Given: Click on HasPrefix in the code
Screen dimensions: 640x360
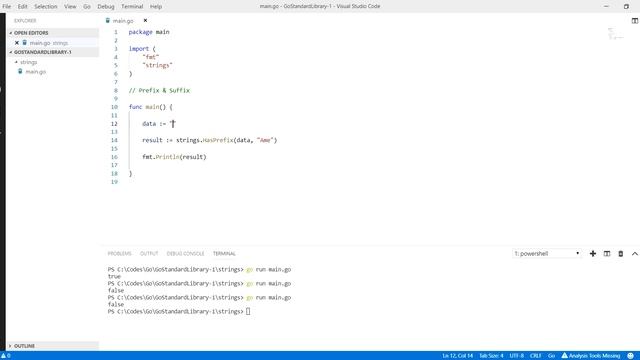Looking at the screenshot, I should click(x=218, y=140).
